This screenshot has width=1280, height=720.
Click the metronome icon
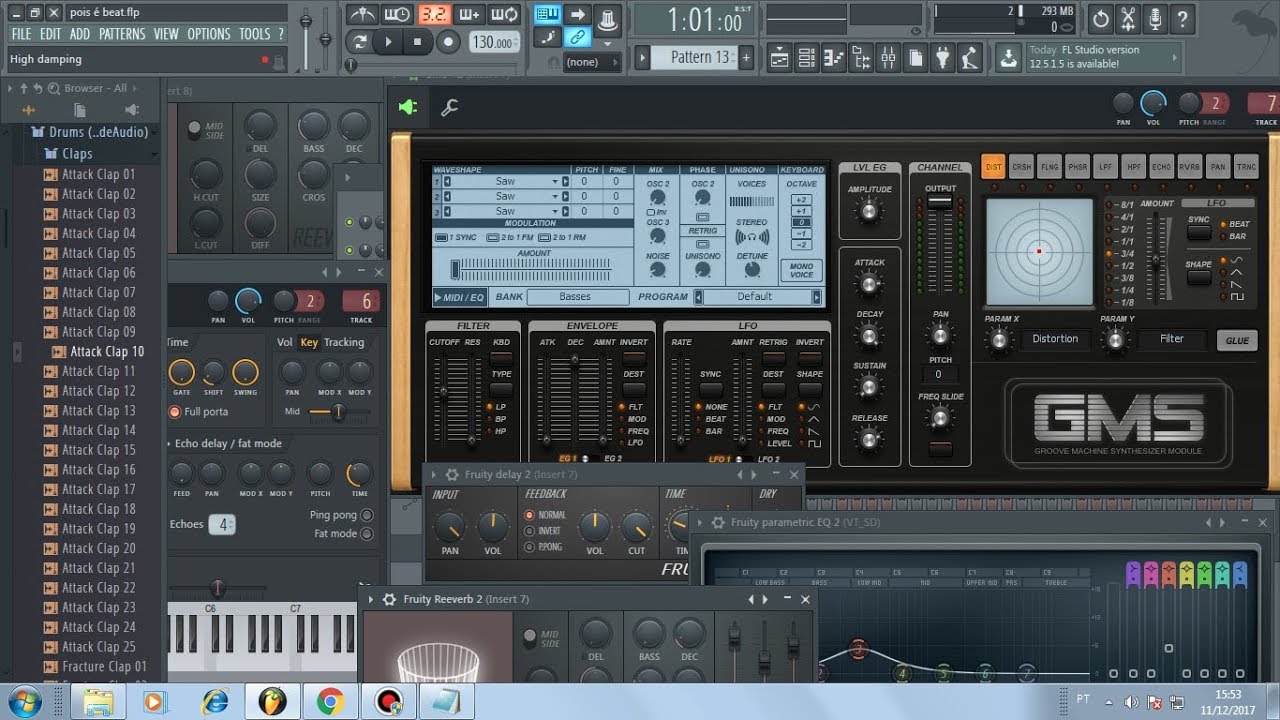click(360, 15)
